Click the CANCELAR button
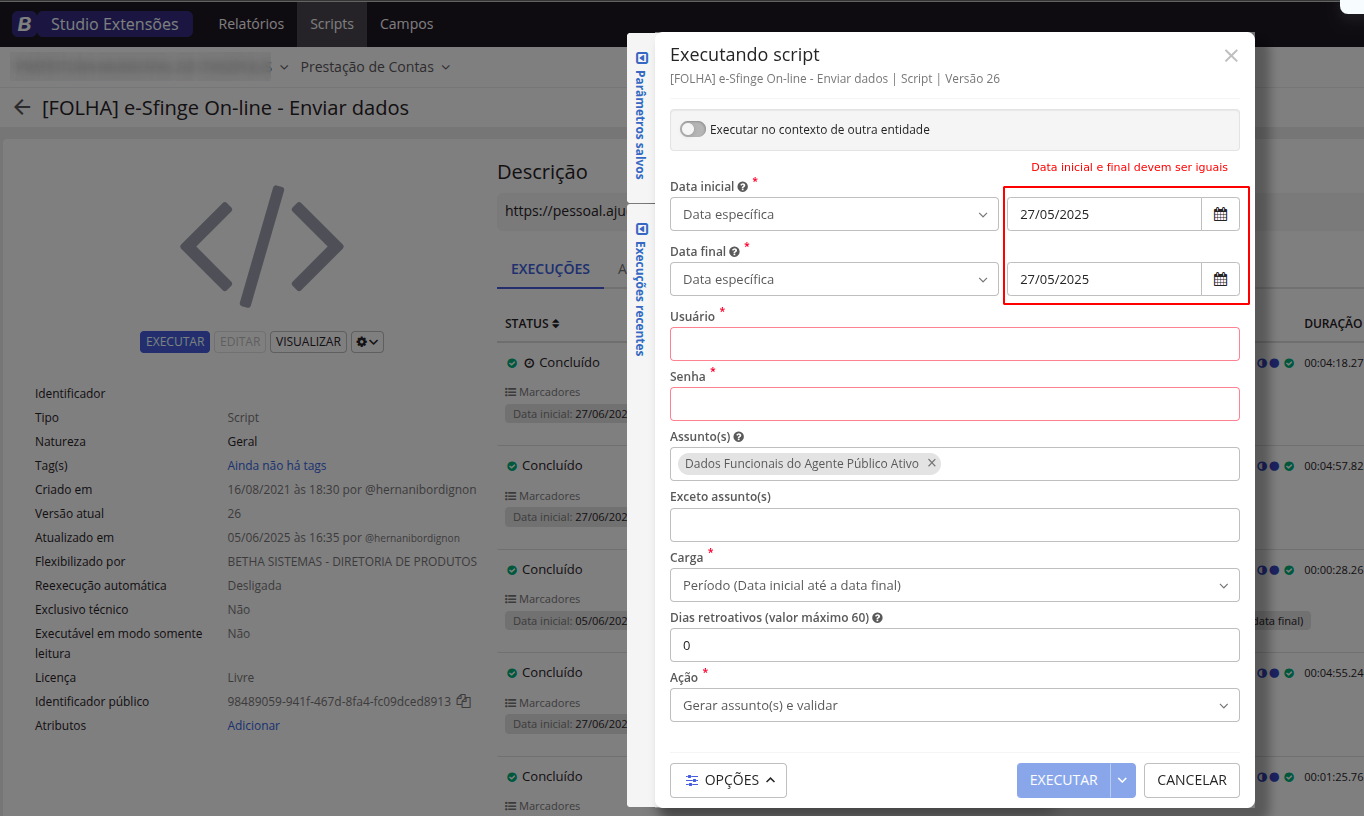Image resolution: width=1364 pixels, height=816 pixels. click(1192, 780)
